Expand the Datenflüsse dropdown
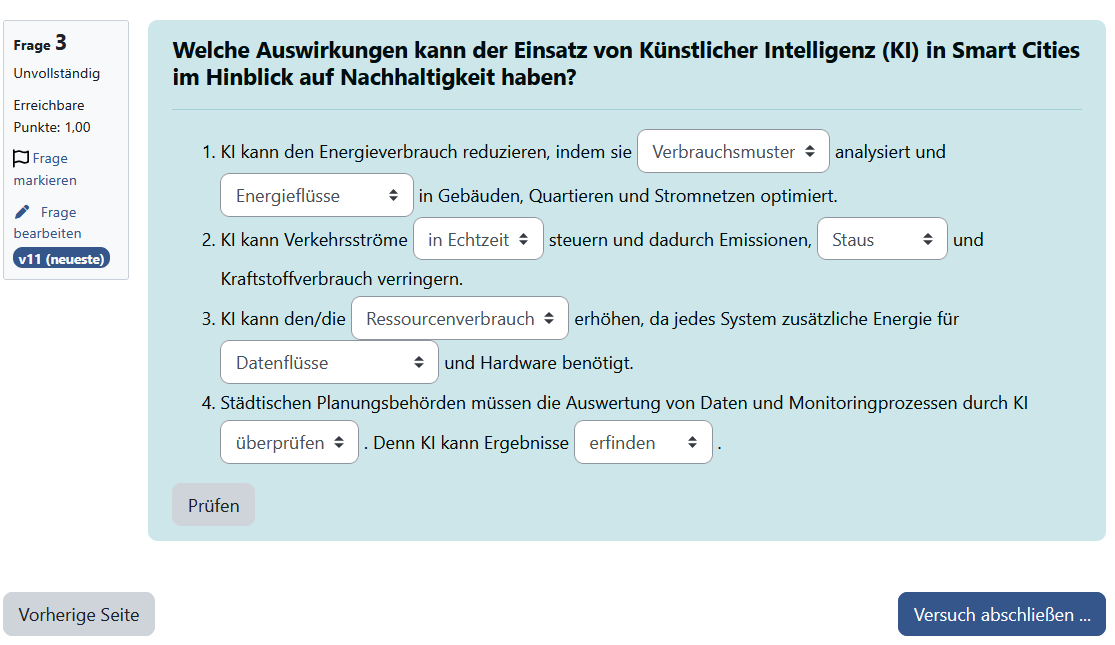Viewport: 1115px width, 645px height. [x=329, y=363]
